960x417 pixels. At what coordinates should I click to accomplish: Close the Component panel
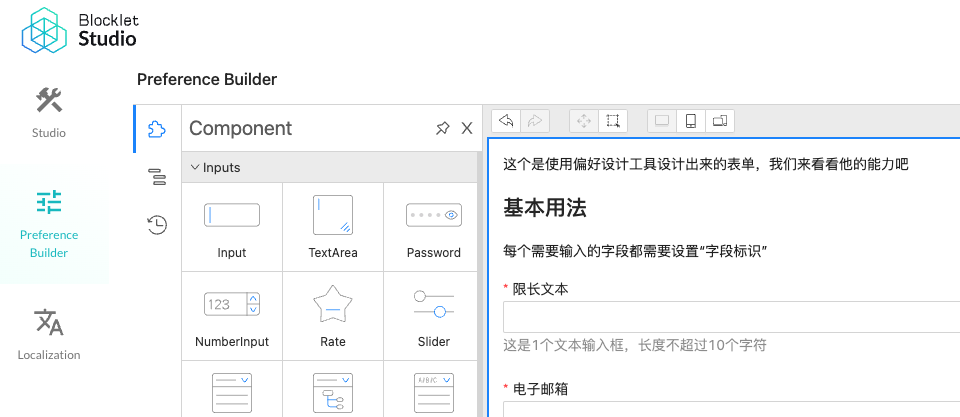466,128
